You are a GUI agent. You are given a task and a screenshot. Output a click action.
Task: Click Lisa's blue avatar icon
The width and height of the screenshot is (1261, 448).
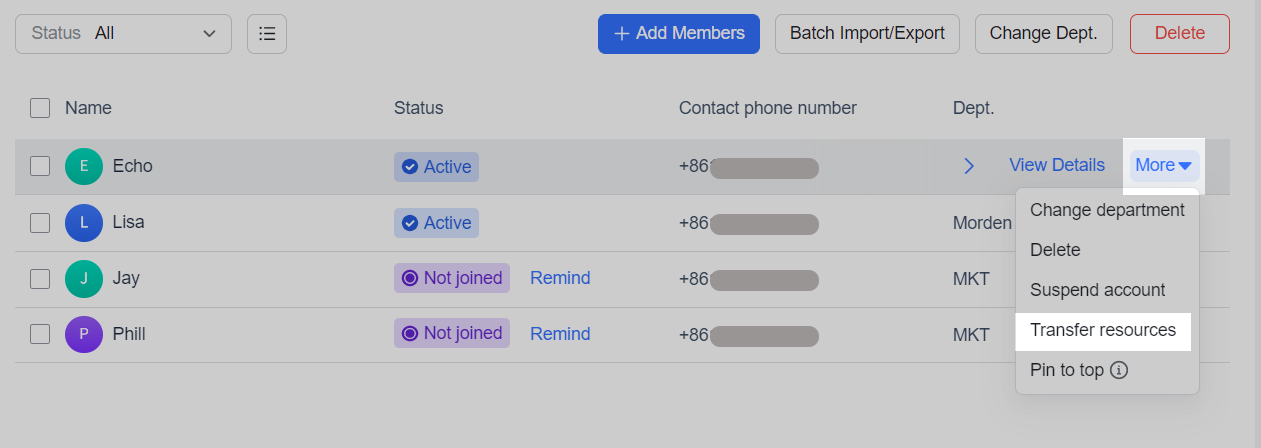tap(84, 222)
